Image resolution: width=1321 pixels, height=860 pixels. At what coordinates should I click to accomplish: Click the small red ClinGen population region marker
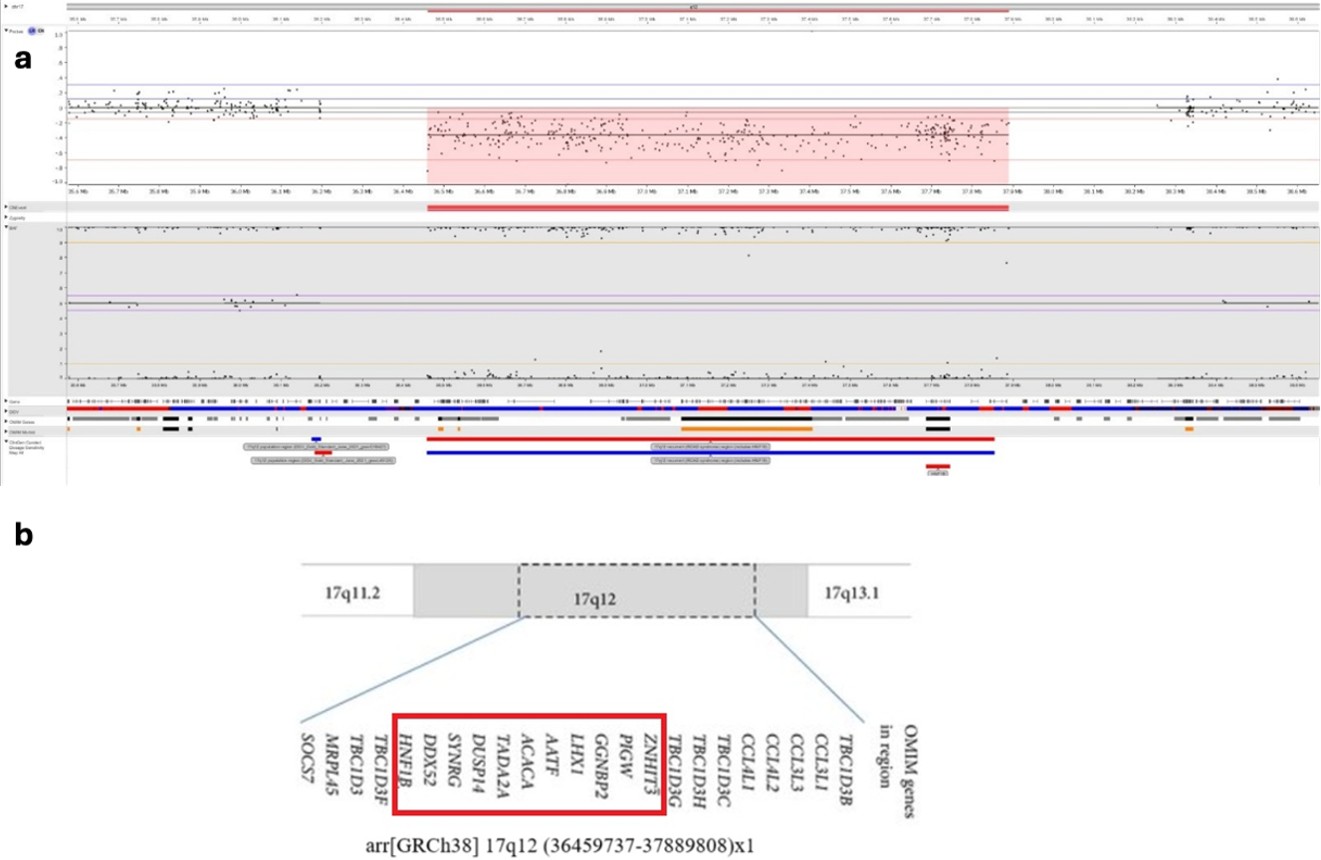[322, 453]
